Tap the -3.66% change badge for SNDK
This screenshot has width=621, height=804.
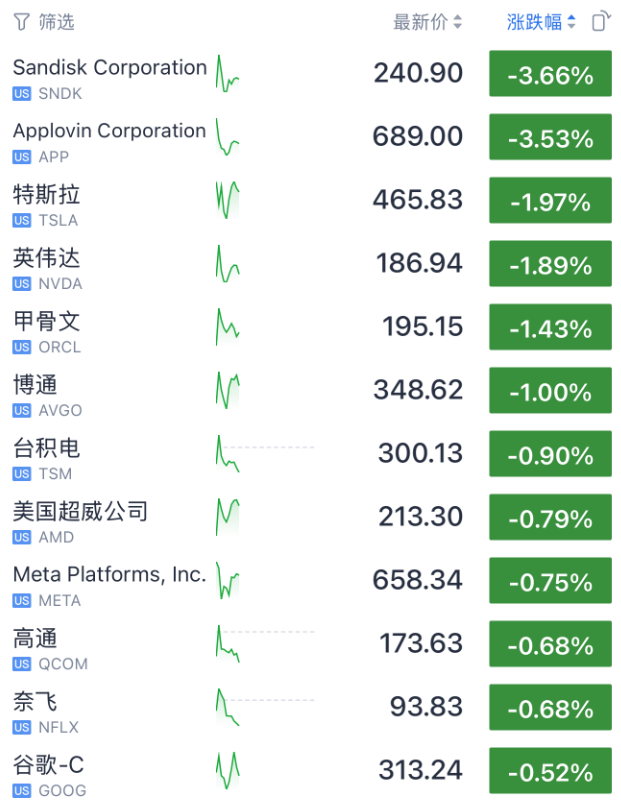click(550, 74)
